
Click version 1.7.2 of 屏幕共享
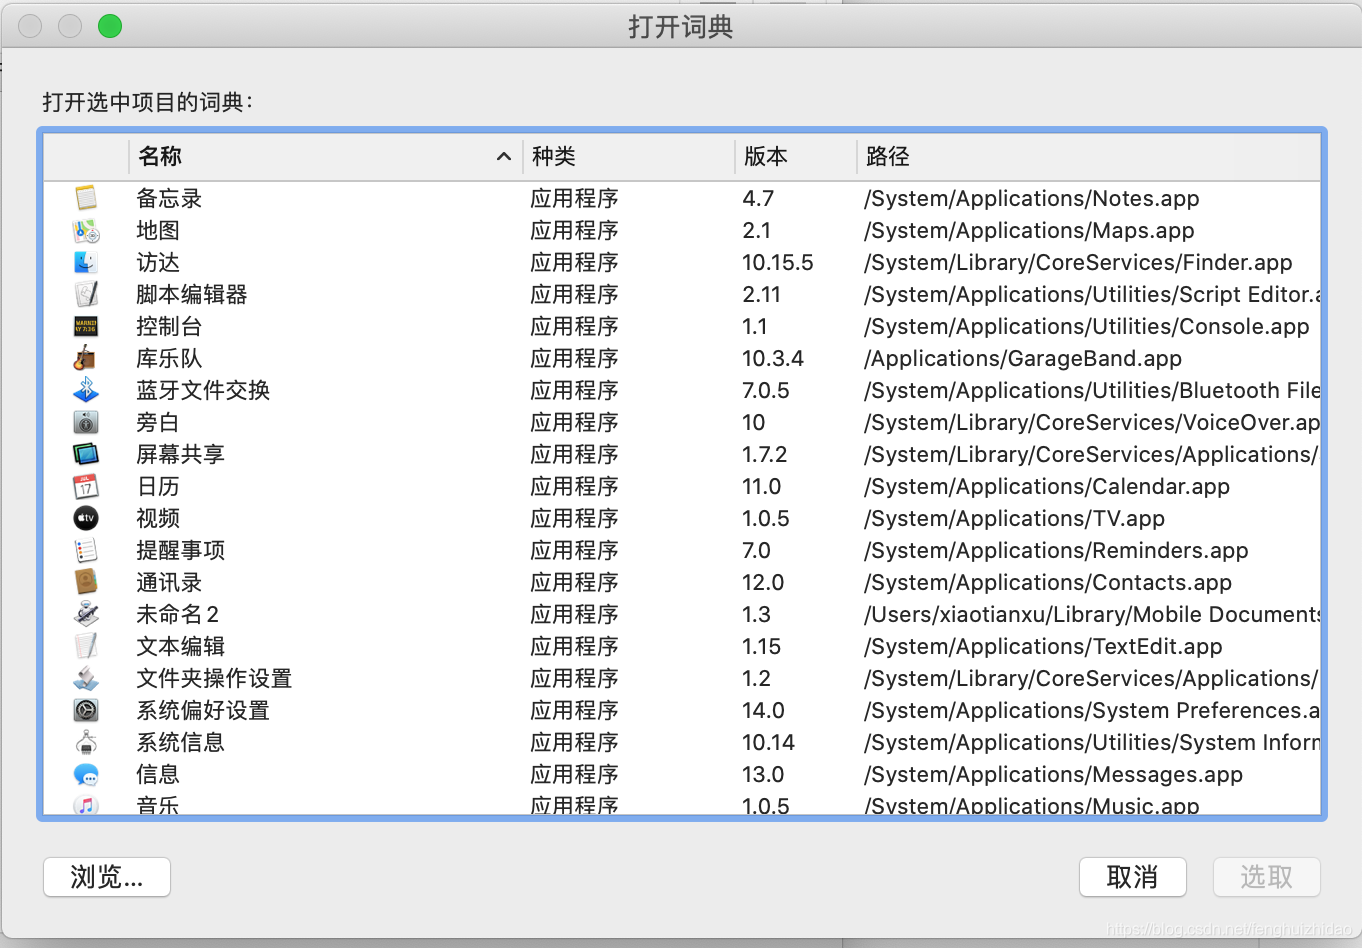(765, 454)
